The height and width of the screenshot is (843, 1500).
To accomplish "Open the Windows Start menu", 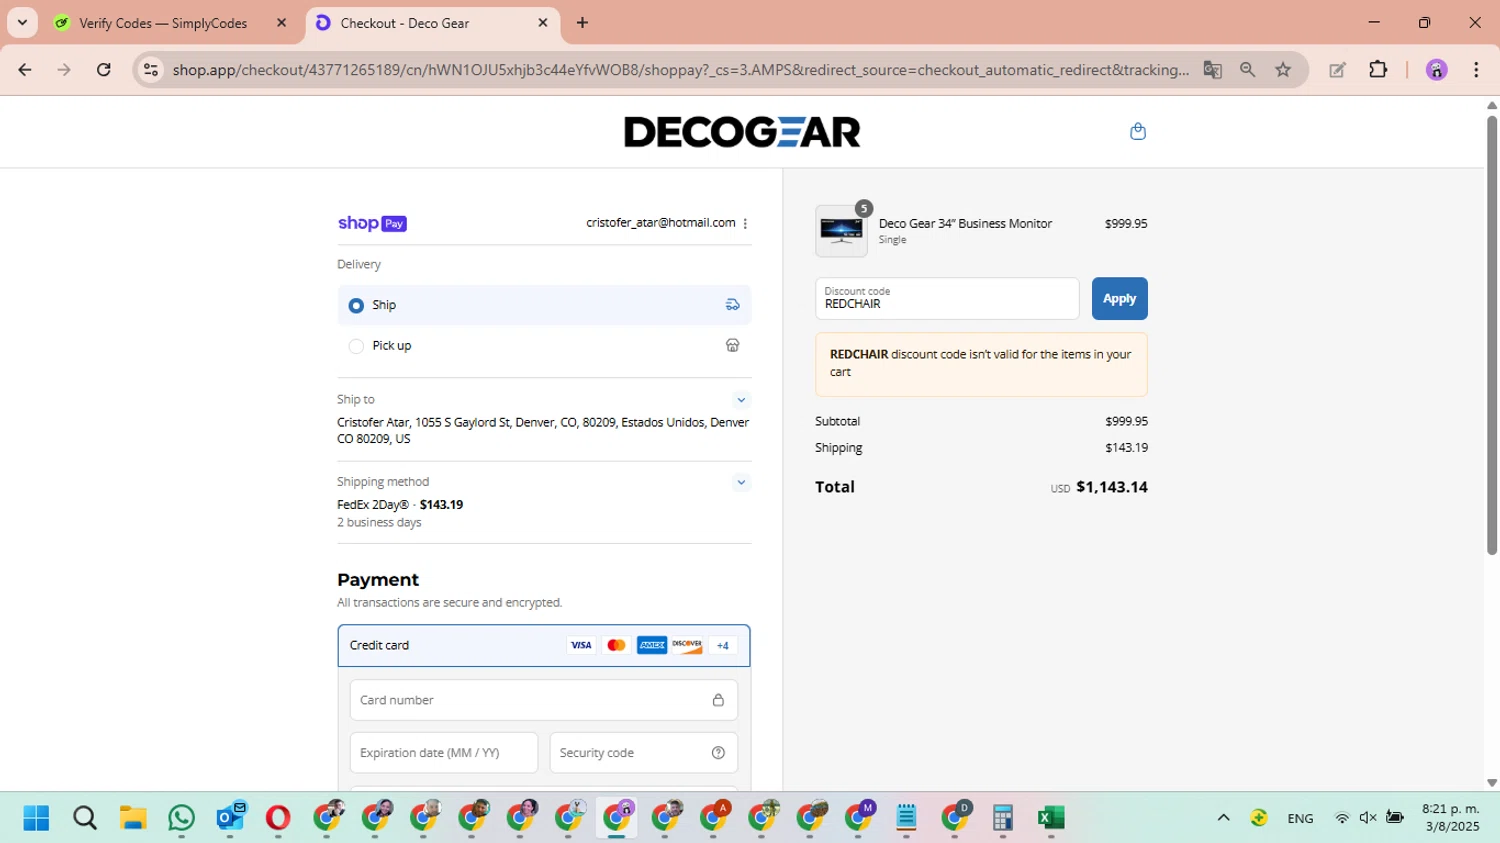I will click(x=36, y=818).
